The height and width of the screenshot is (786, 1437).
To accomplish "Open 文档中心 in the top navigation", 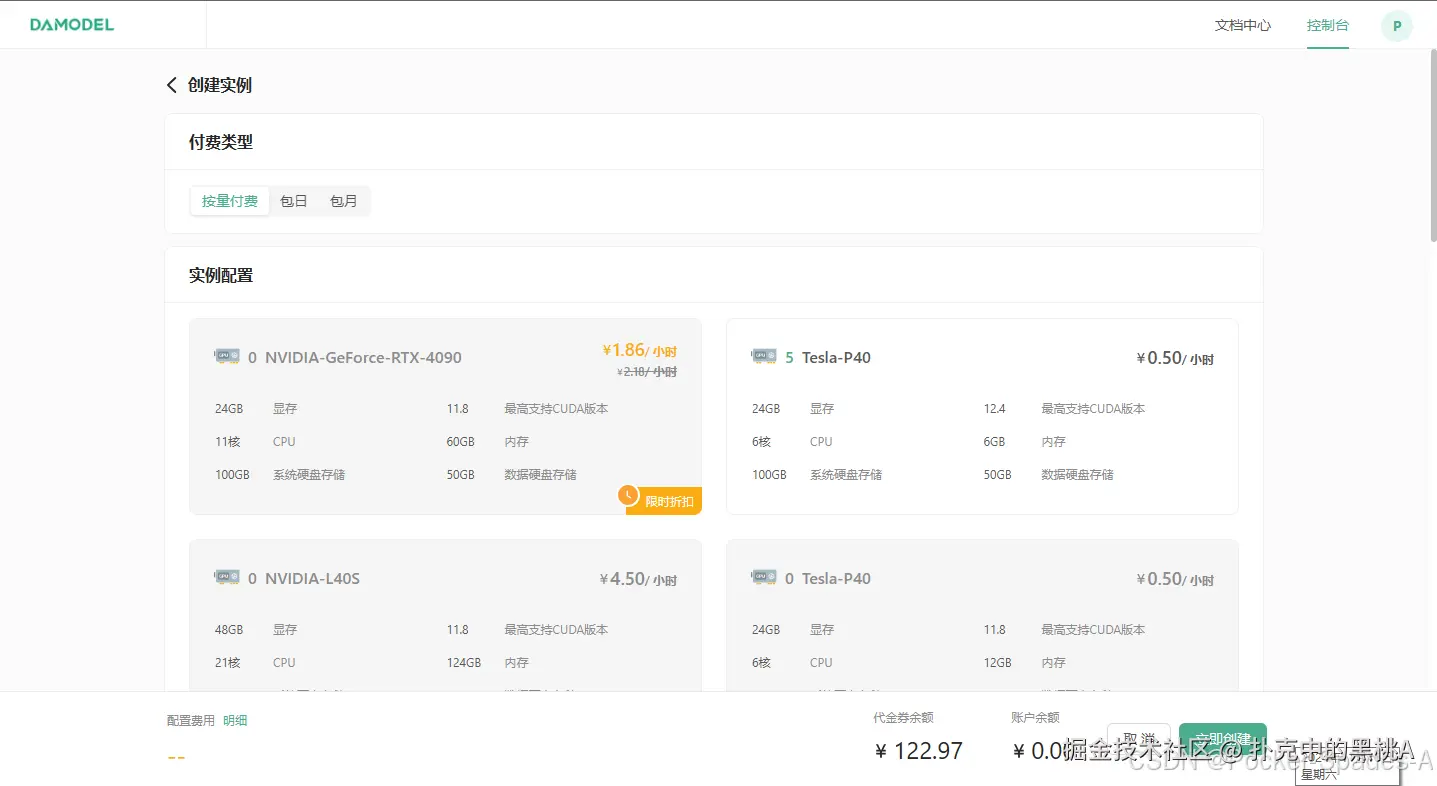I will coord(1243,25).
